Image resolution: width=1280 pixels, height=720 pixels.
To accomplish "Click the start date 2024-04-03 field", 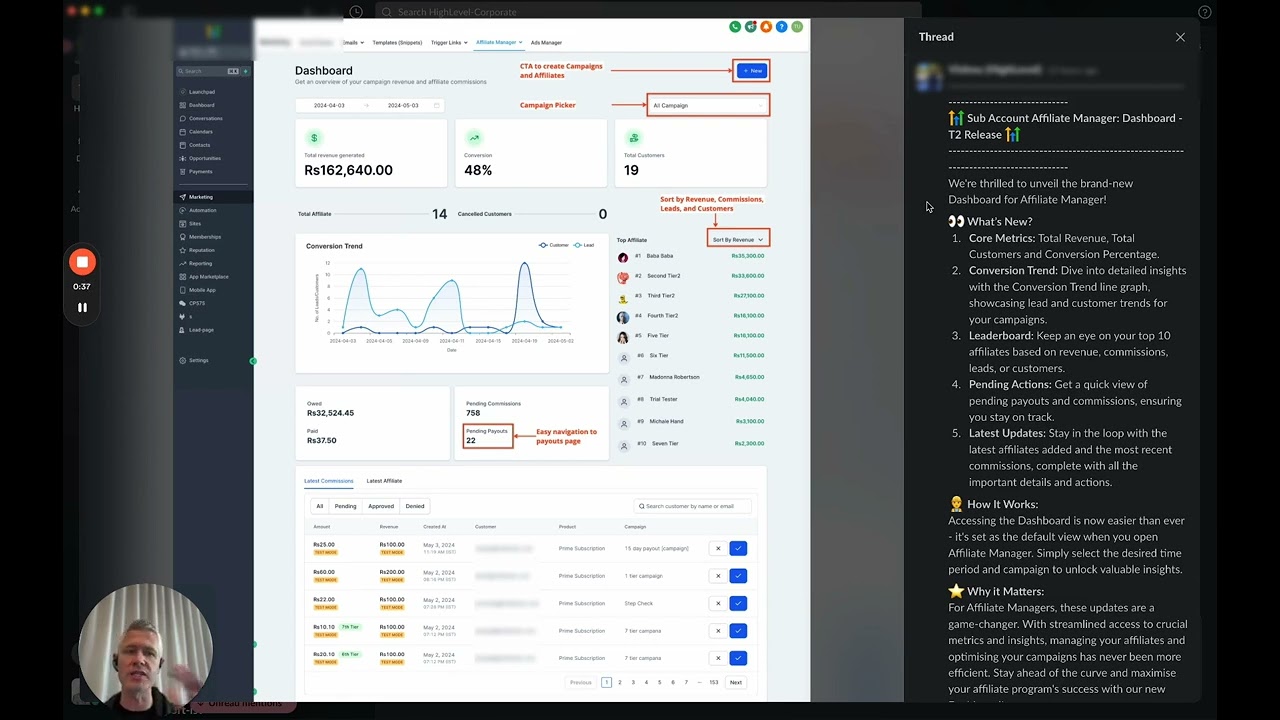I will tap(329, 105).
